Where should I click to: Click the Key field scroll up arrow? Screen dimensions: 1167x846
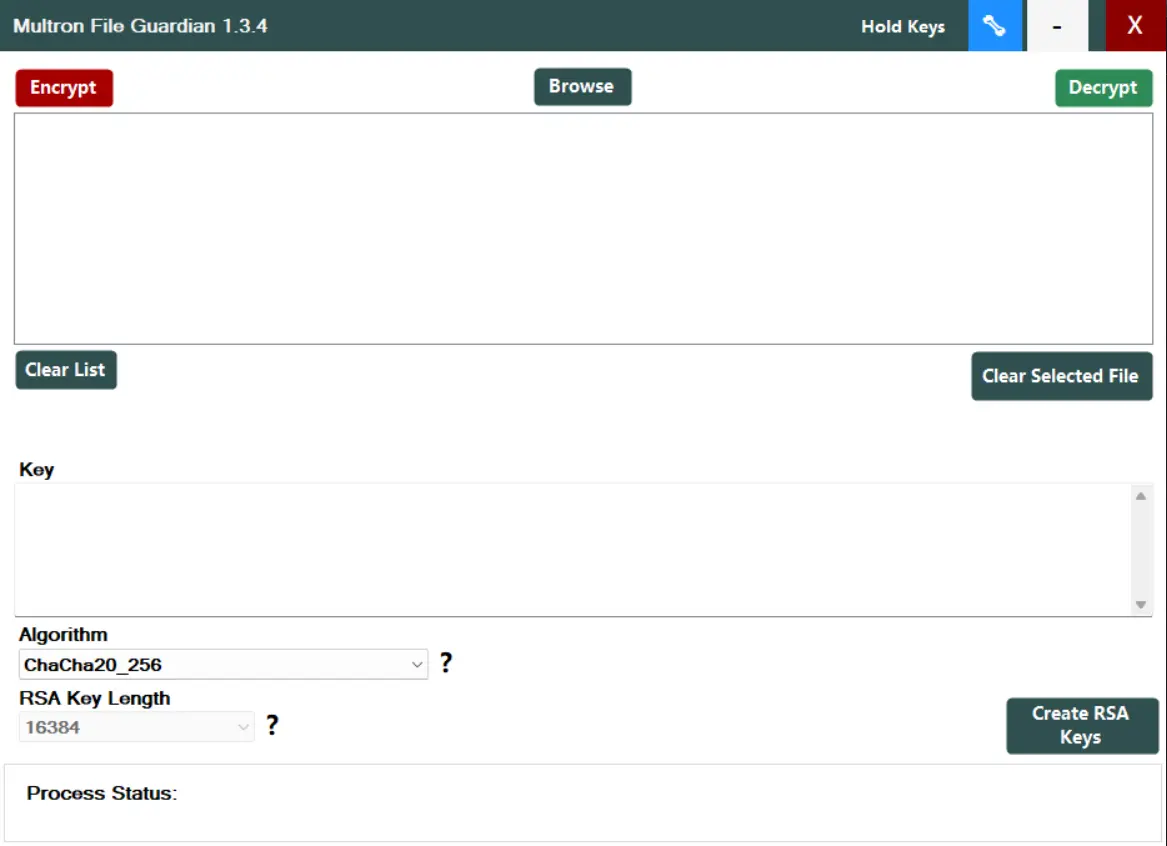click(1141, 496)
